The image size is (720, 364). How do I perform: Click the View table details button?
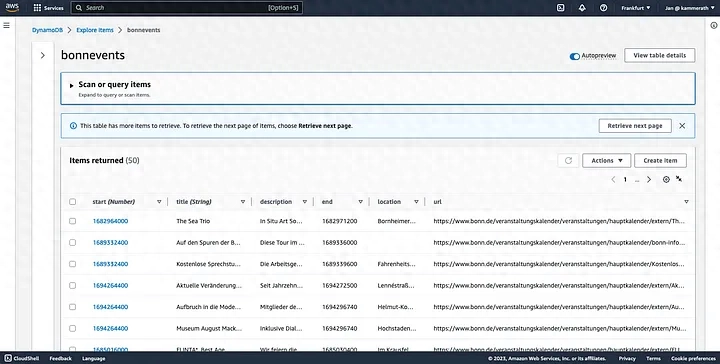click(659, 55)
